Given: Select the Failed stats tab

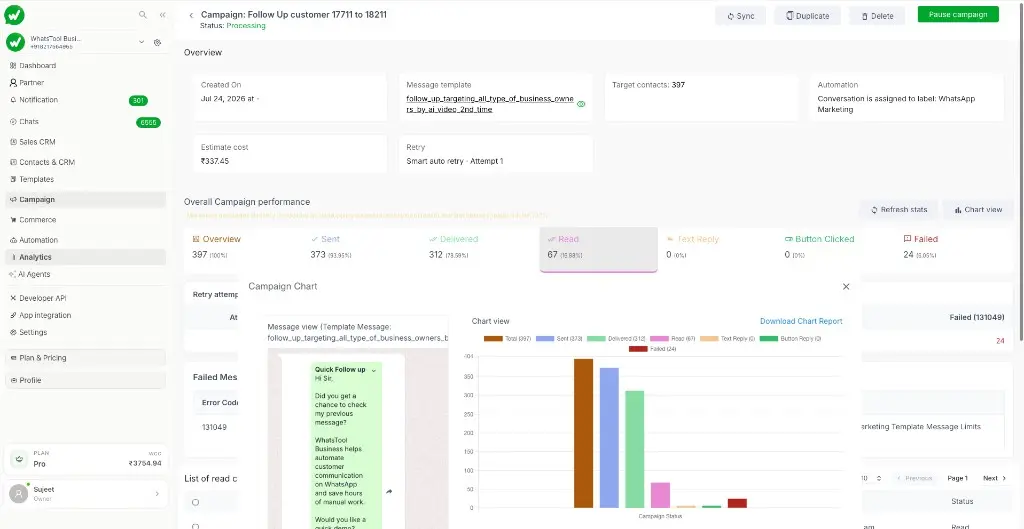Looking at the screenshot, I should tap(953, 248).
